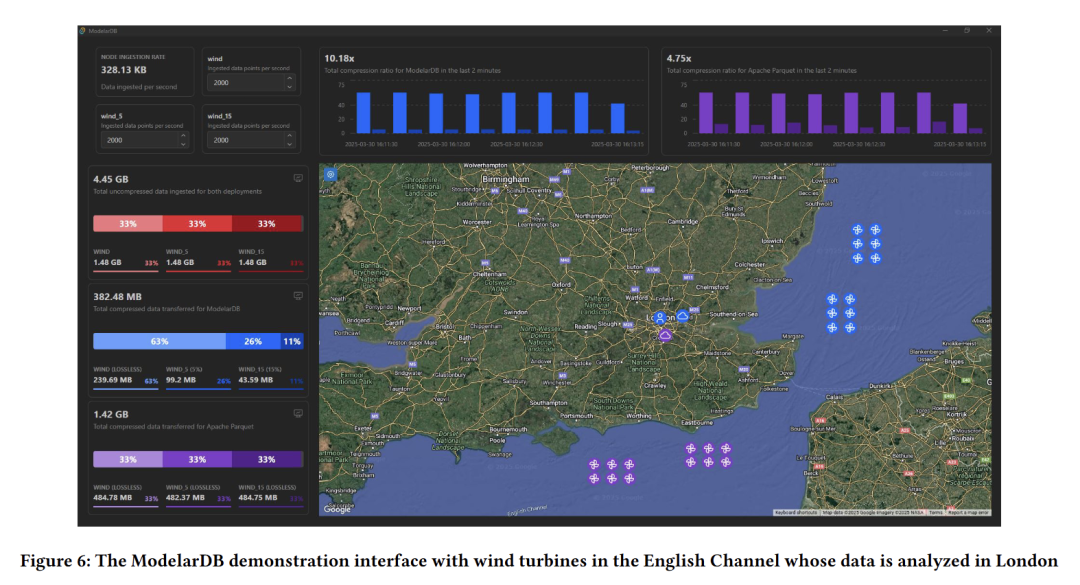1080x585 pixels.
Task: Select top-left turbine in the northernmost blue cluster
Action: point(858,229)
